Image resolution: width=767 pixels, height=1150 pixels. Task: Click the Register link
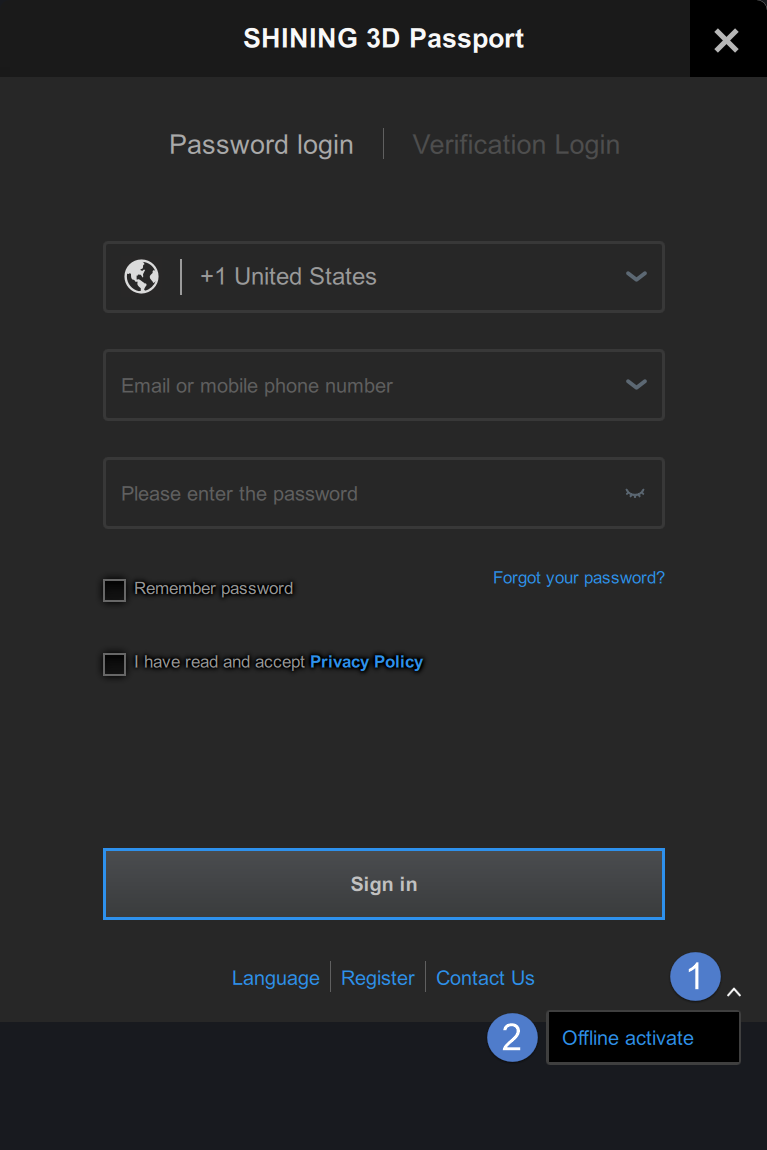tap(378, 978)
